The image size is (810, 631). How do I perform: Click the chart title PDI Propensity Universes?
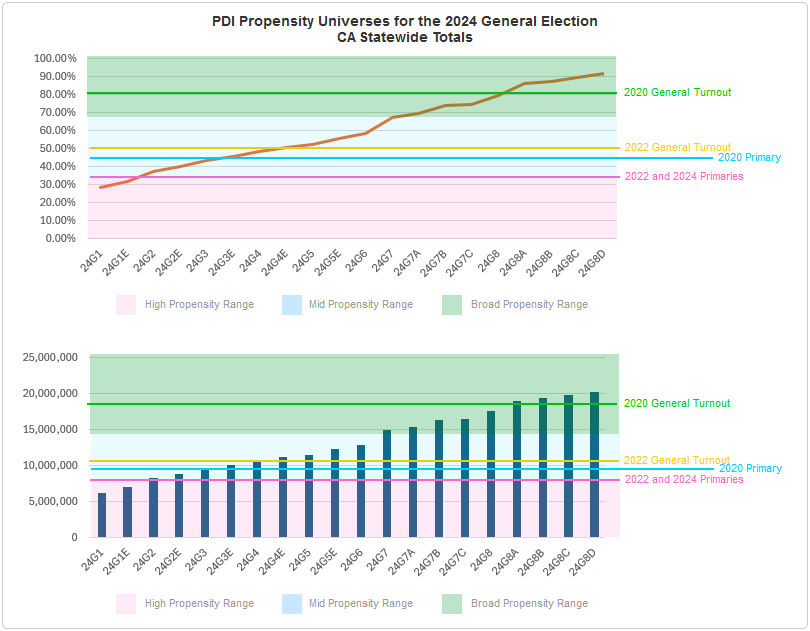pos(405,21)
